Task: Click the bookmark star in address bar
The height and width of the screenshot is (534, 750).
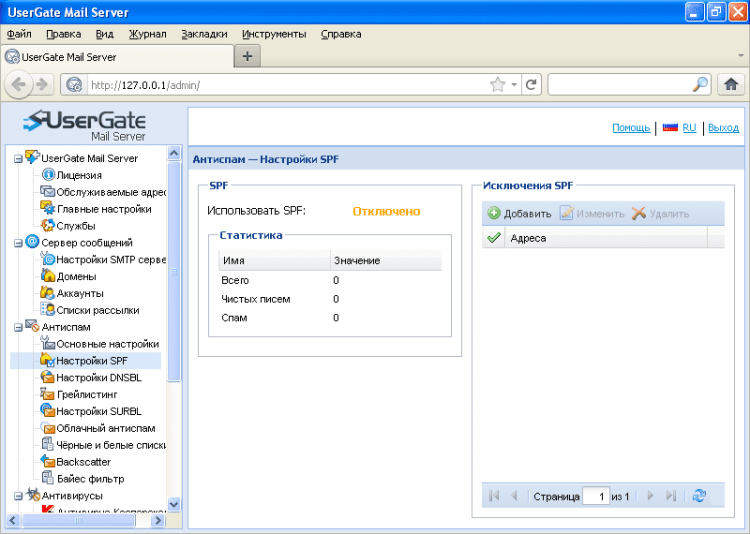Action: (497, 85)
